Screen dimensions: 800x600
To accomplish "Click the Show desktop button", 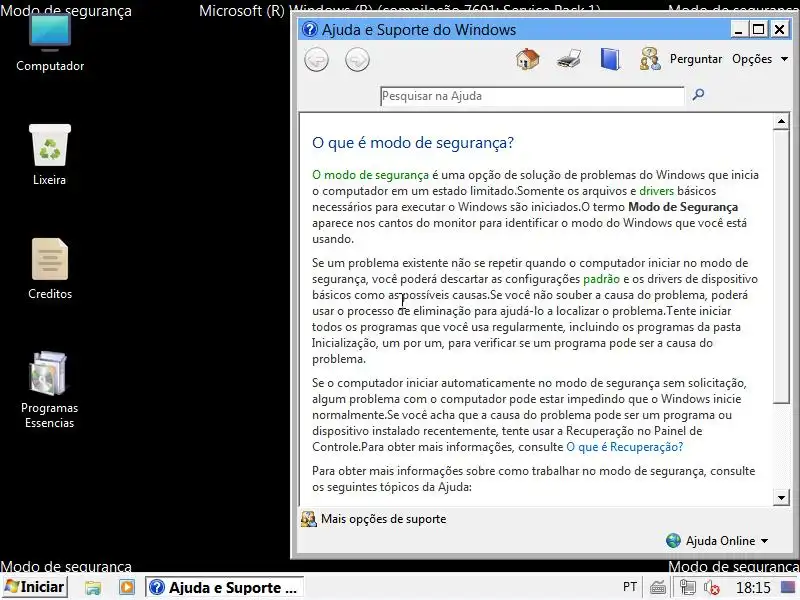I will (x=788, y=588).
